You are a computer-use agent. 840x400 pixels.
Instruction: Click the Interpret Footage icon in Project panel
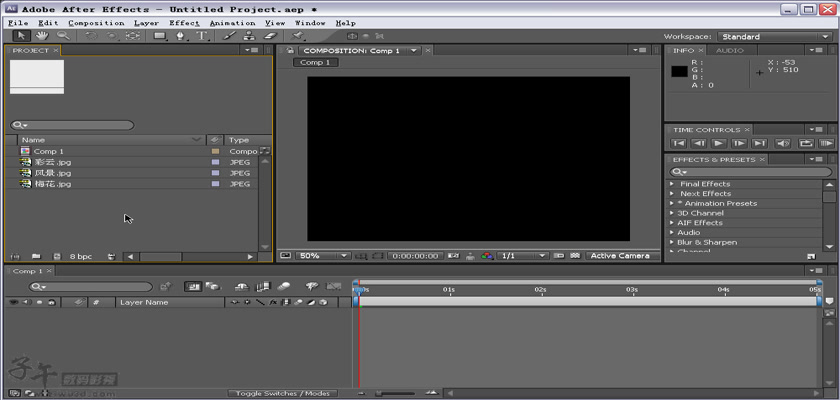[15, 256]
